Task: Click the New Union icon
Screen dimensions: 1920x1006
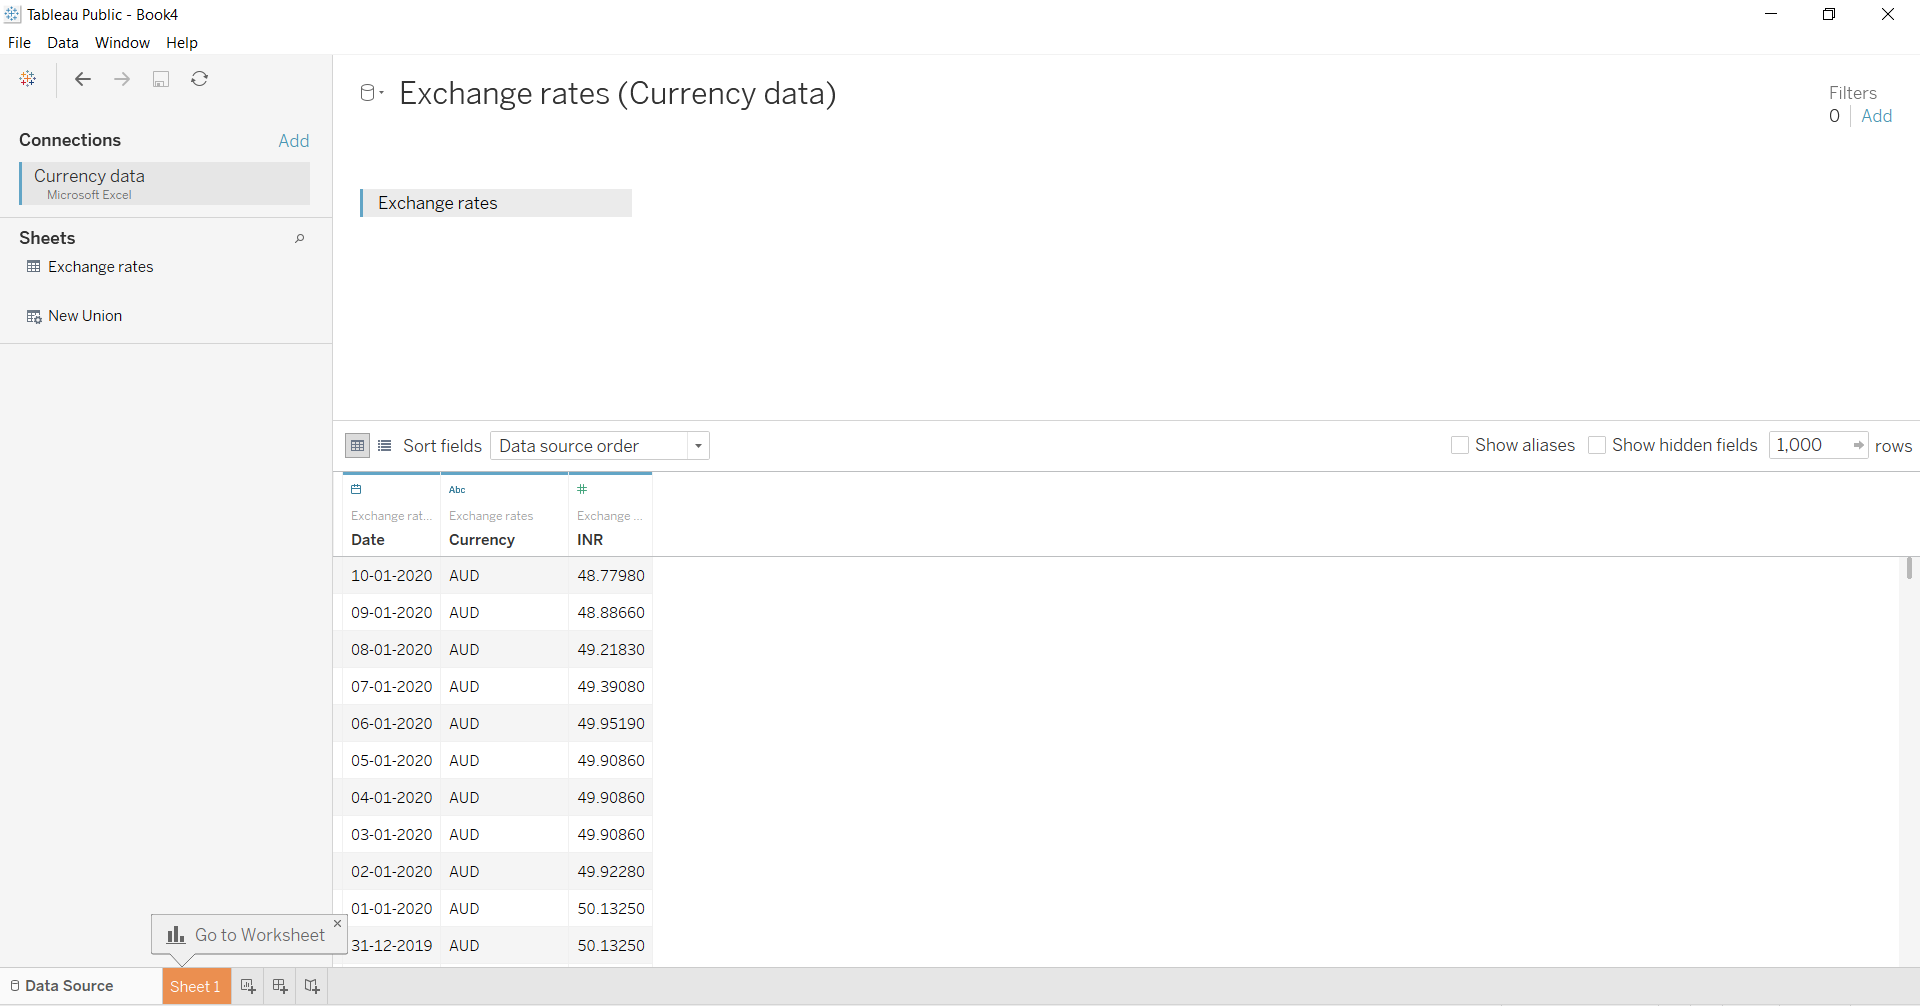Action: [x=34, y=316]
